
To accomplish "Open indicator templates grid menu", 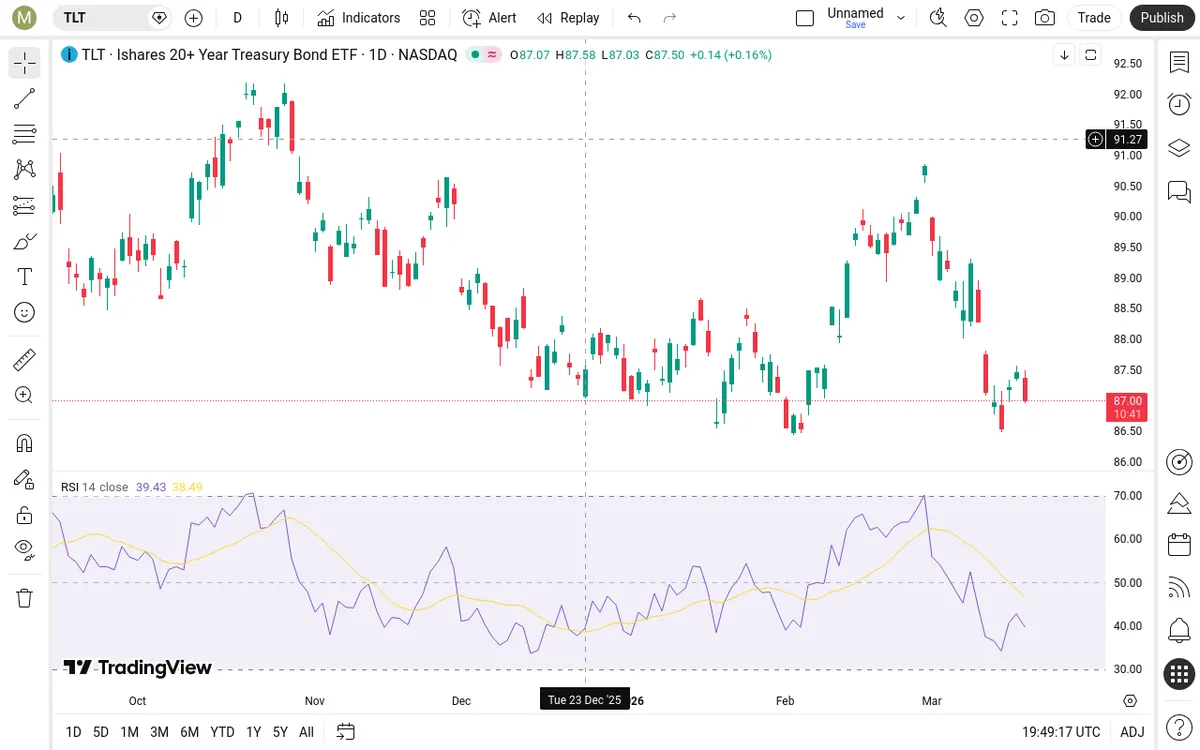I will [428, 17].
